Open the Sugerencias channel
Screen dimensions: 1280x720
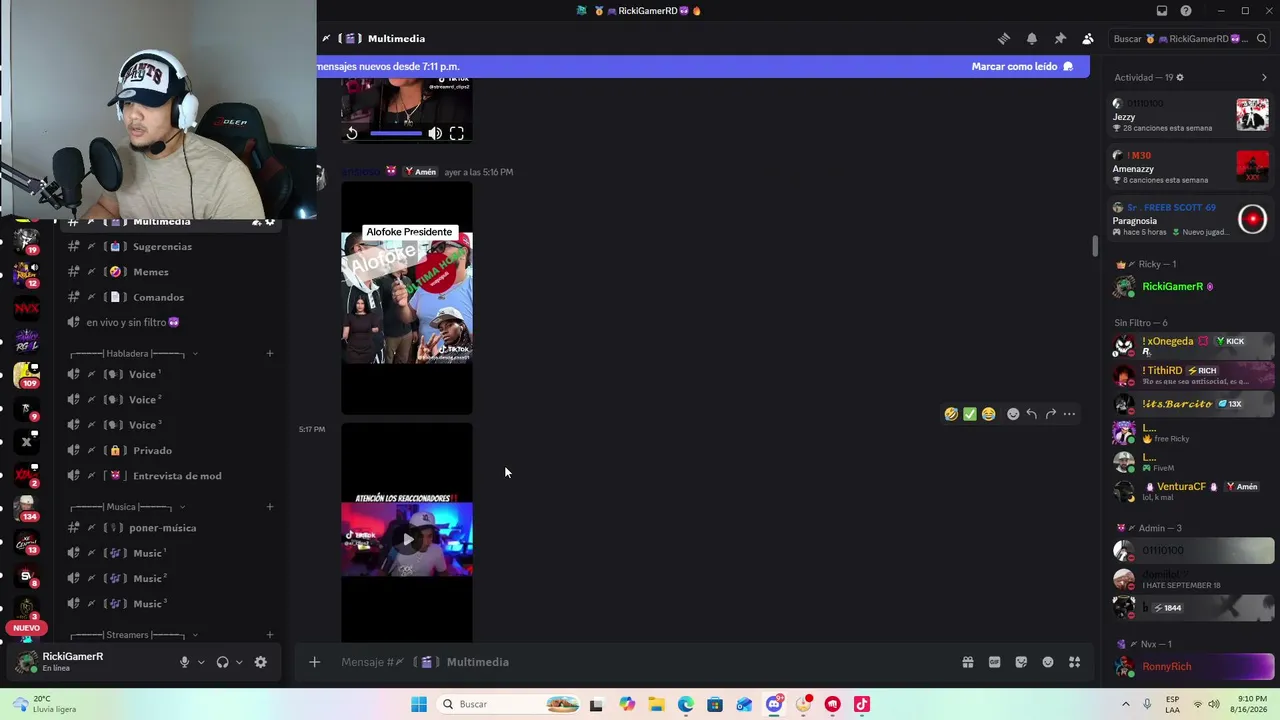170,247
